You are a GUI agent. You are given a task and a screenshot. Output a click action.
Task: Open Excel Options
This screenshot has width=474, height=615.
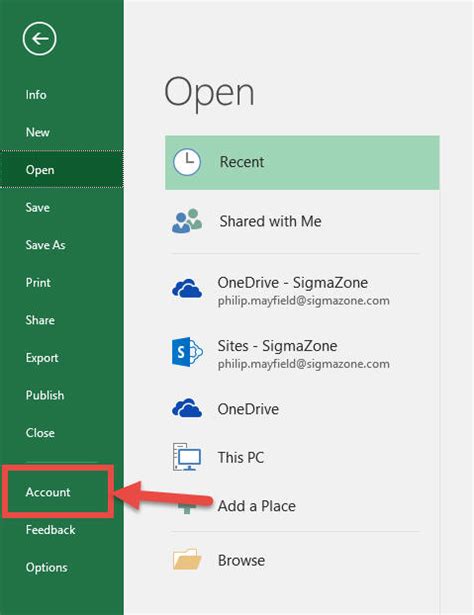coord(47,567)
